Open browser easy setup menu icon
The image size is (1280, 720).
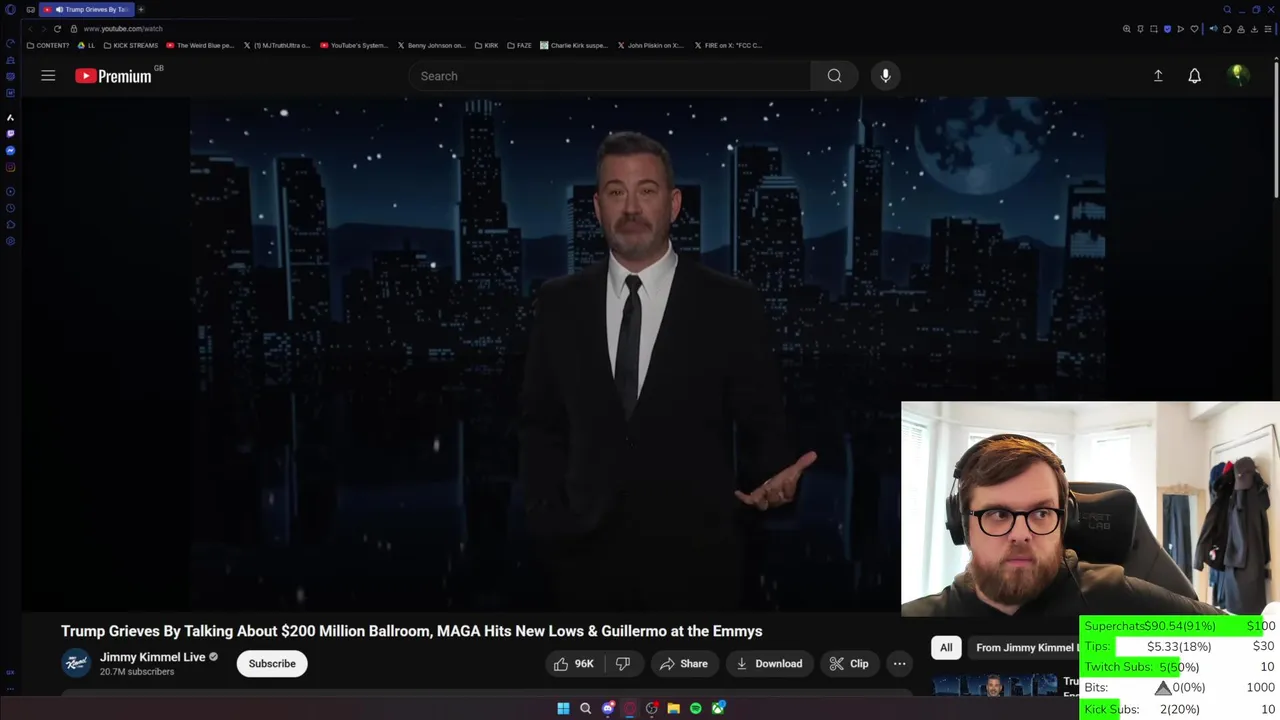coord(1268,29)
